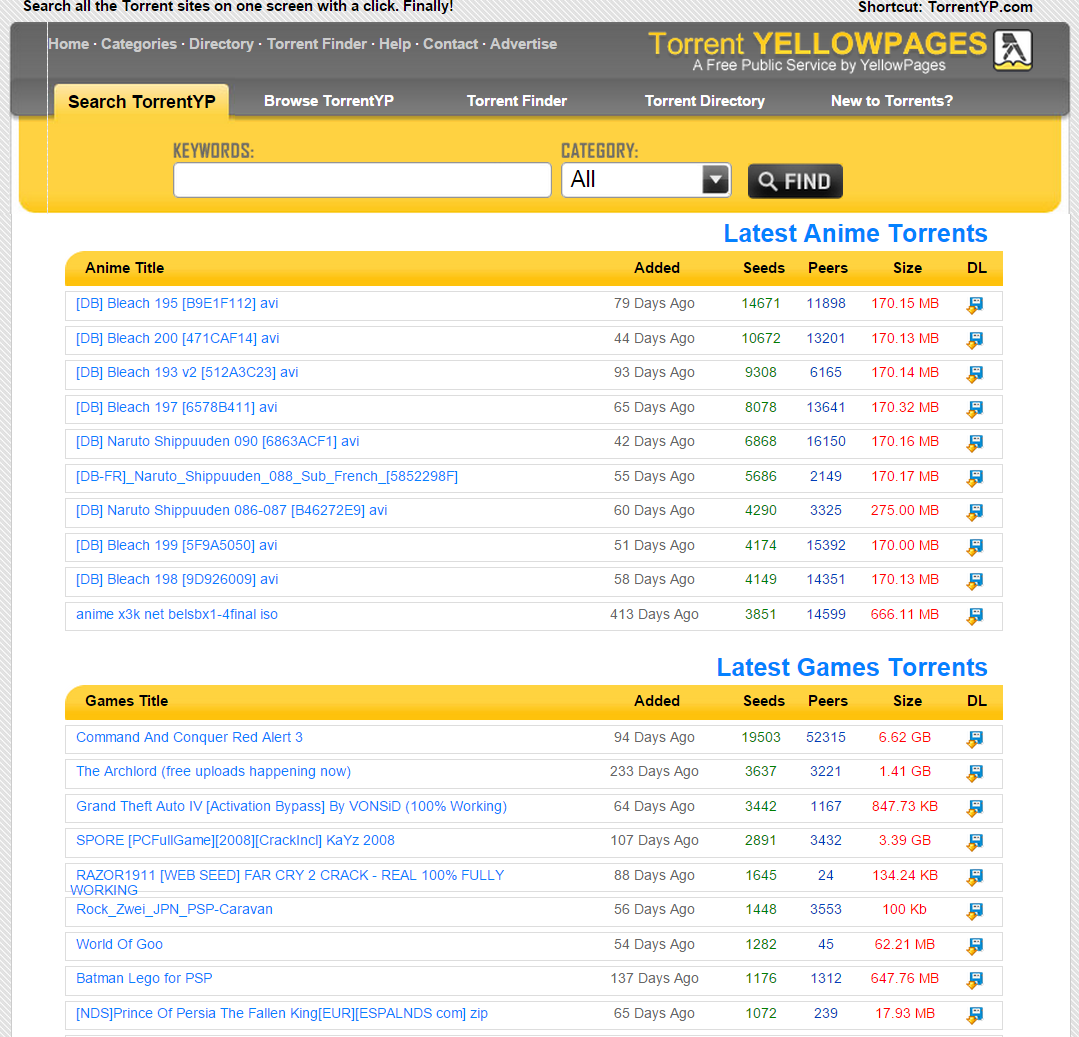Open SPORE PCFullGame KaYz 2008 link

pos(235,841)
